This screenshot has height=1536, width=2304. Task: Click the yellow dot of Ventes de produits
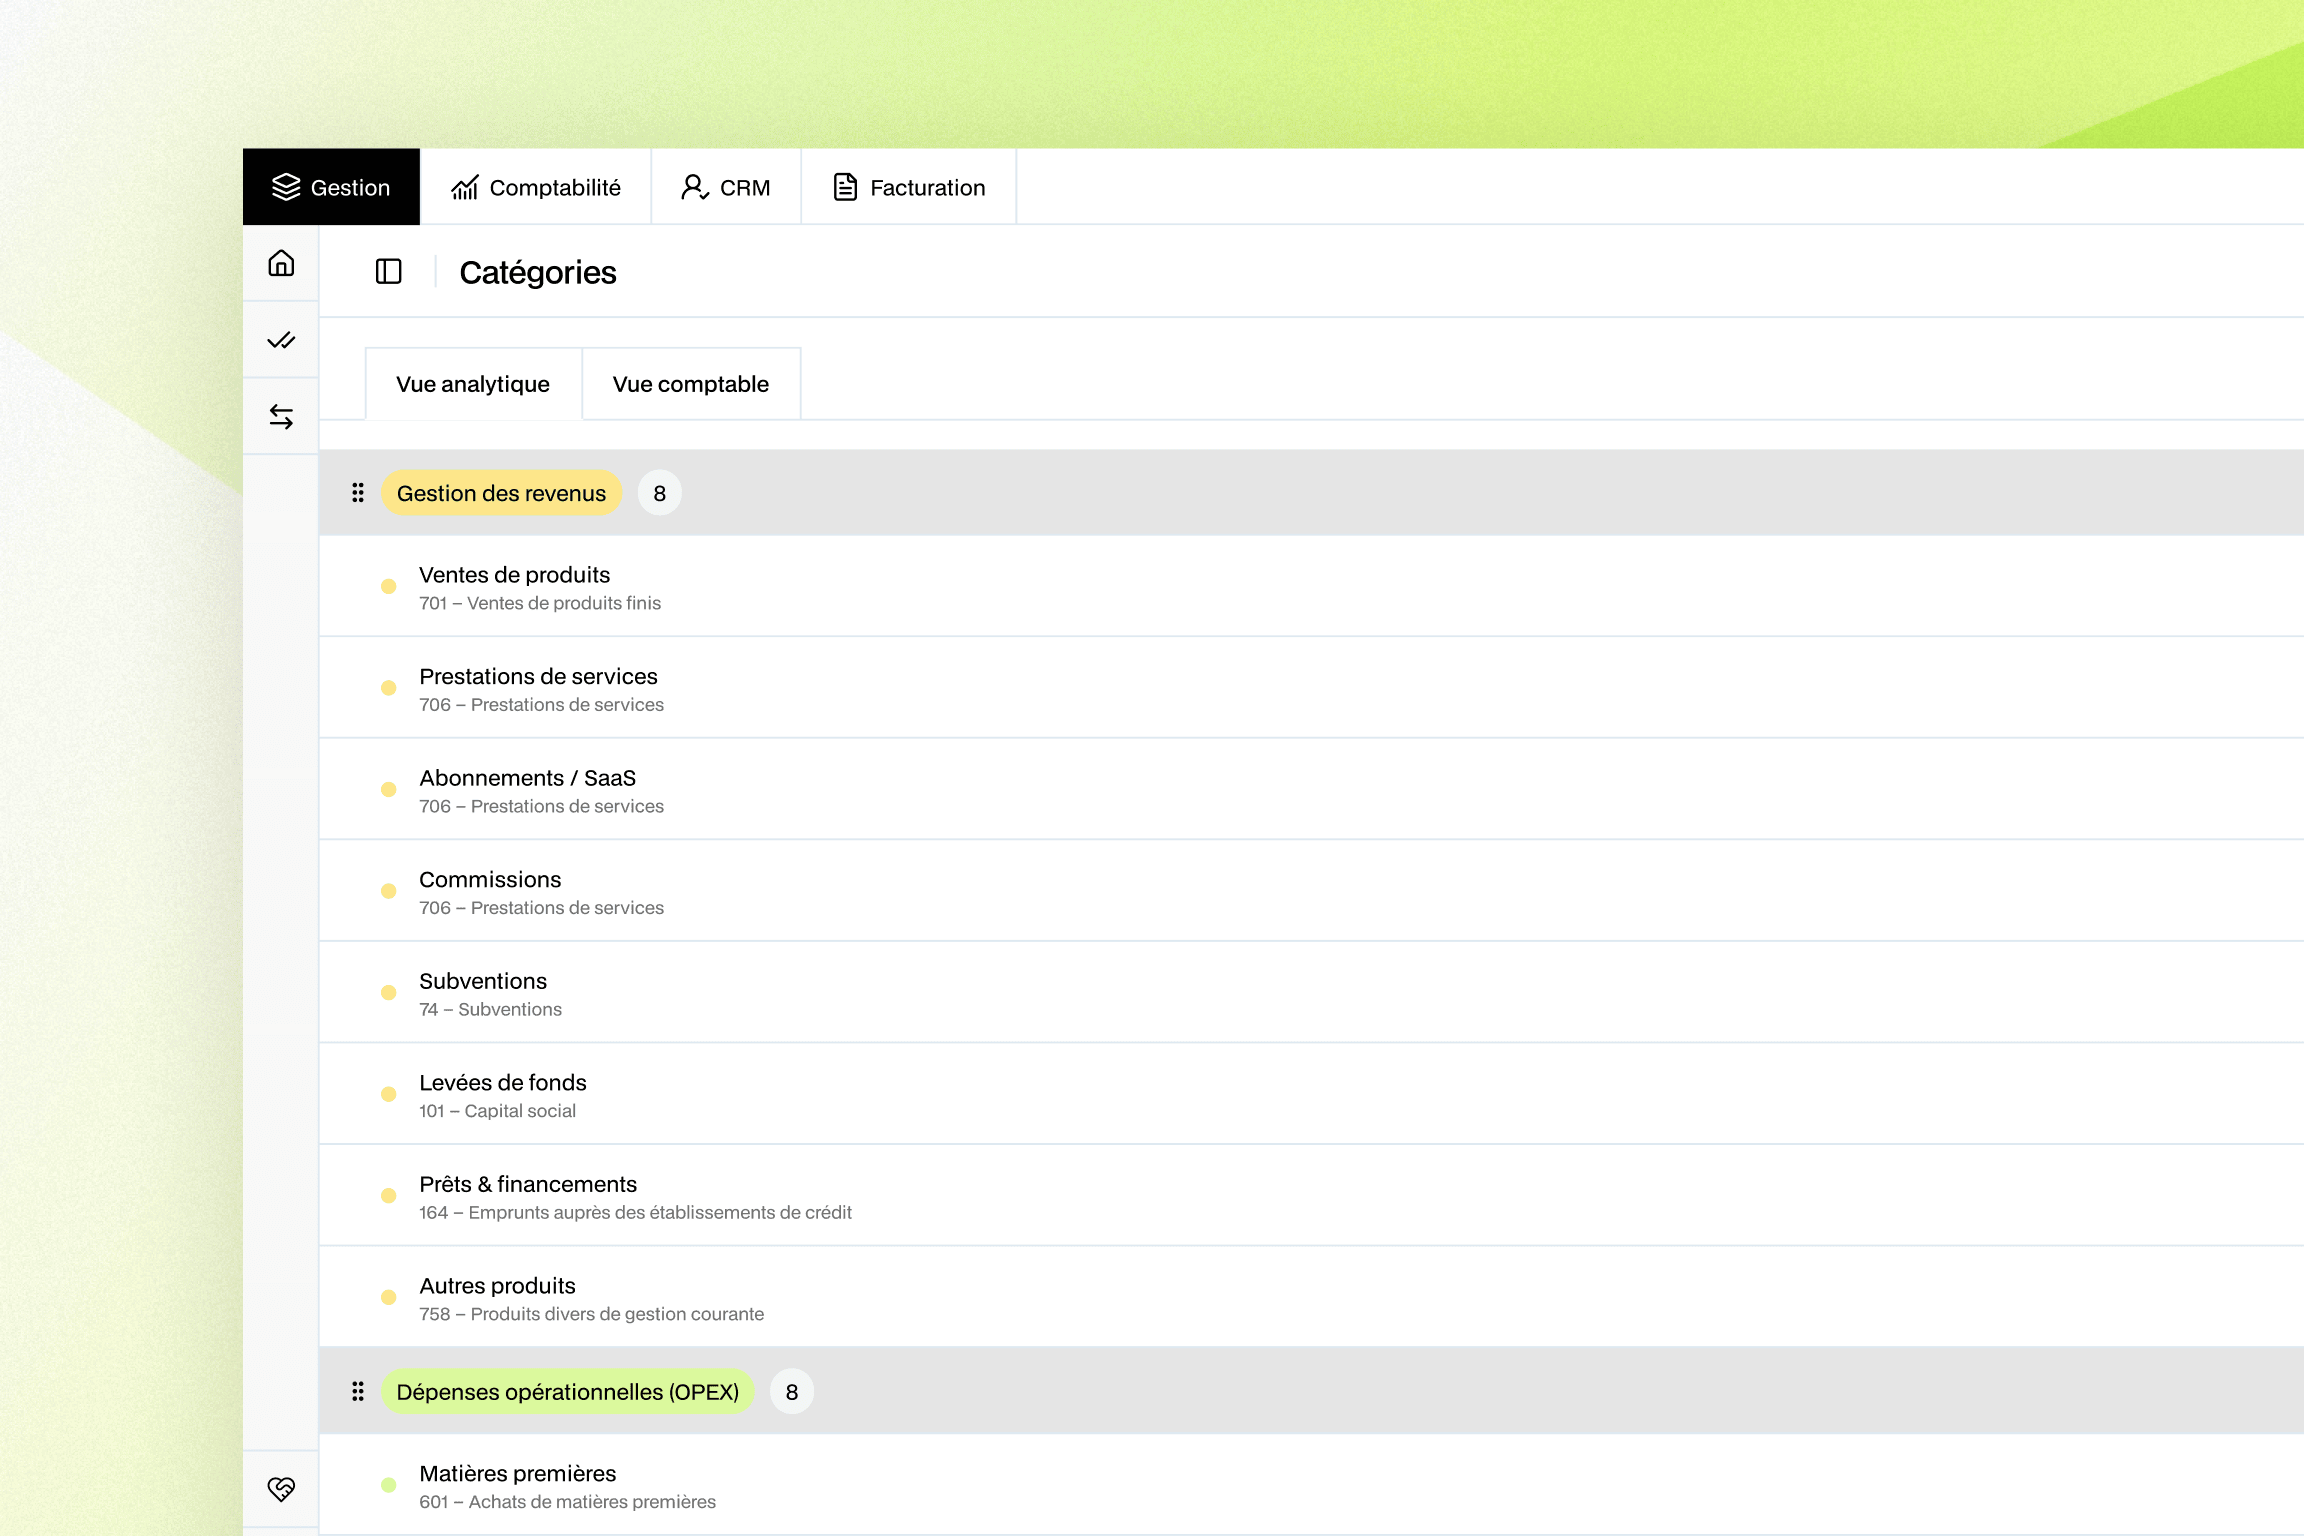[x=389, y=587]
